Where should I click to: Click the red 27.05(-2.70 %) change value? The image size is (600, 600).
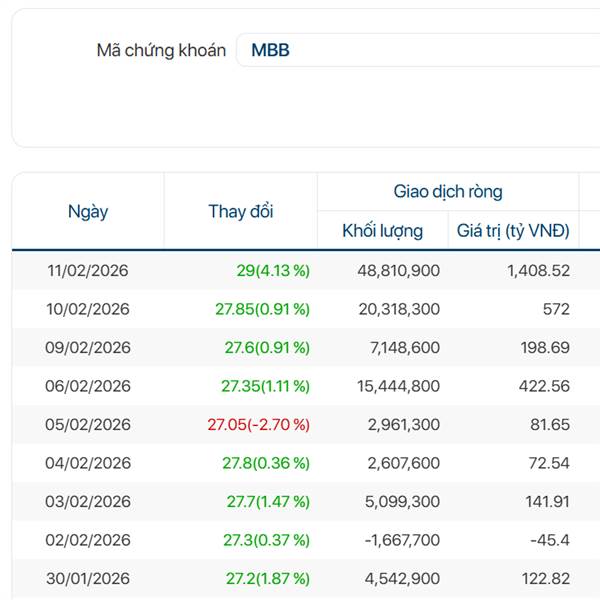pyautogui.click(x=258, y=425)
